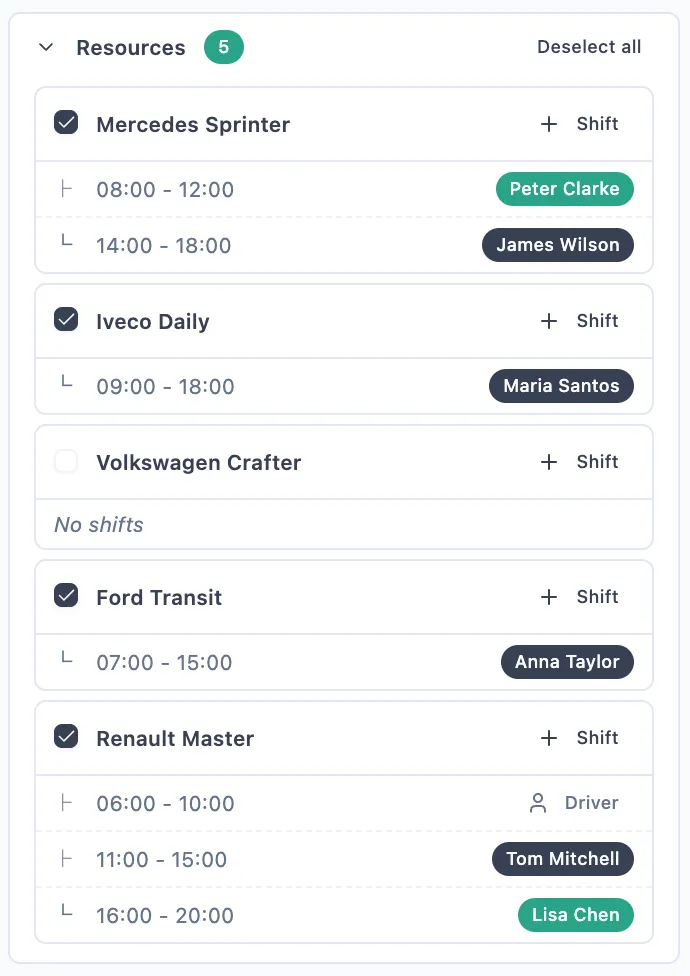Click the plus icon for Iveco Daily
690x976 pixels.
pos(548,321)
